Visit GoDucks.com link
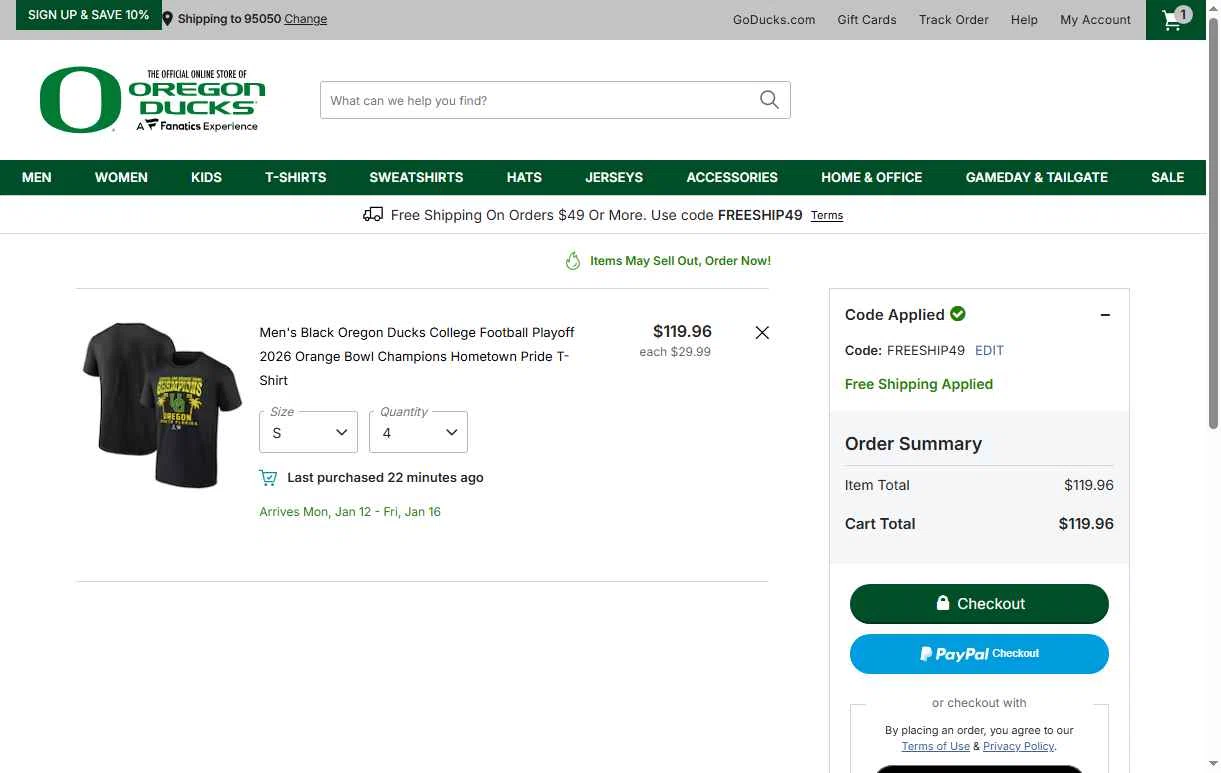1221x773 pixels. [774, 19]
